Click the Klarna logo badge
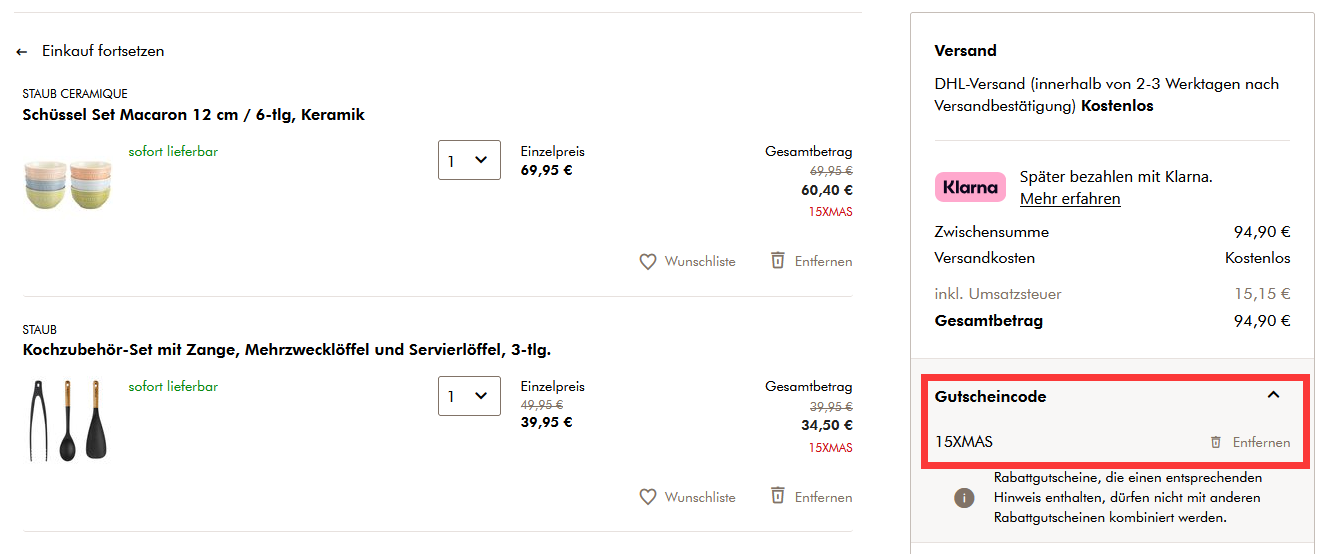 tap(970, 187)
